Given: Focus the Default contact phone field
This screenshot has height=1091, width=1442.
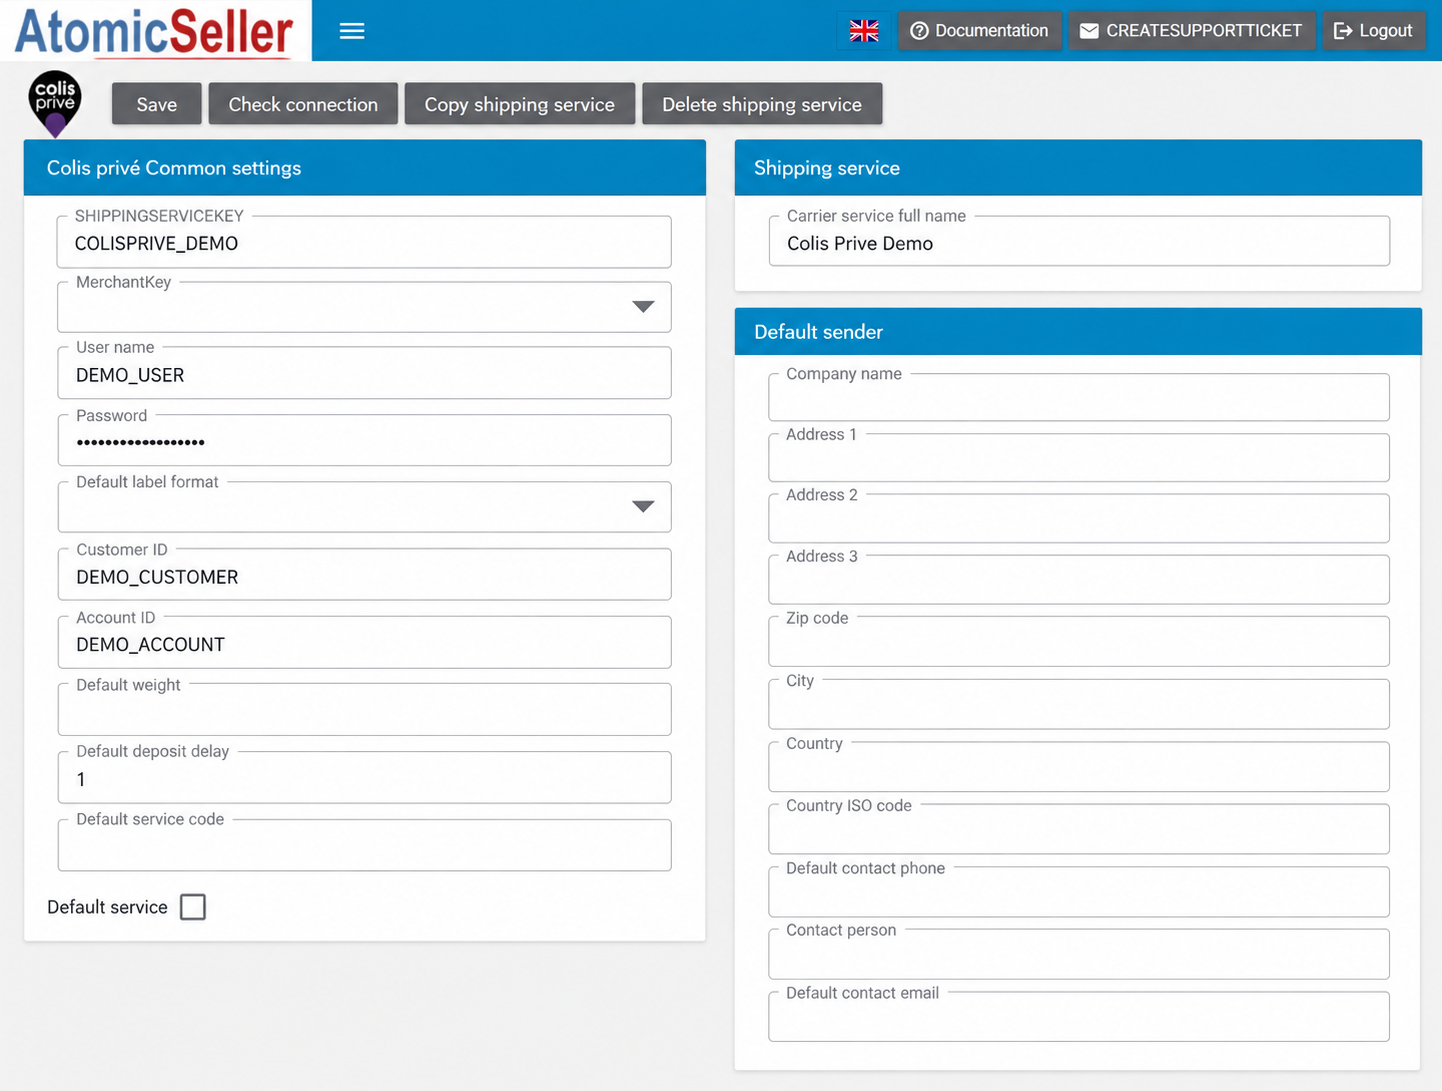Looking at the screenshot, I should tap(1079, 892).
